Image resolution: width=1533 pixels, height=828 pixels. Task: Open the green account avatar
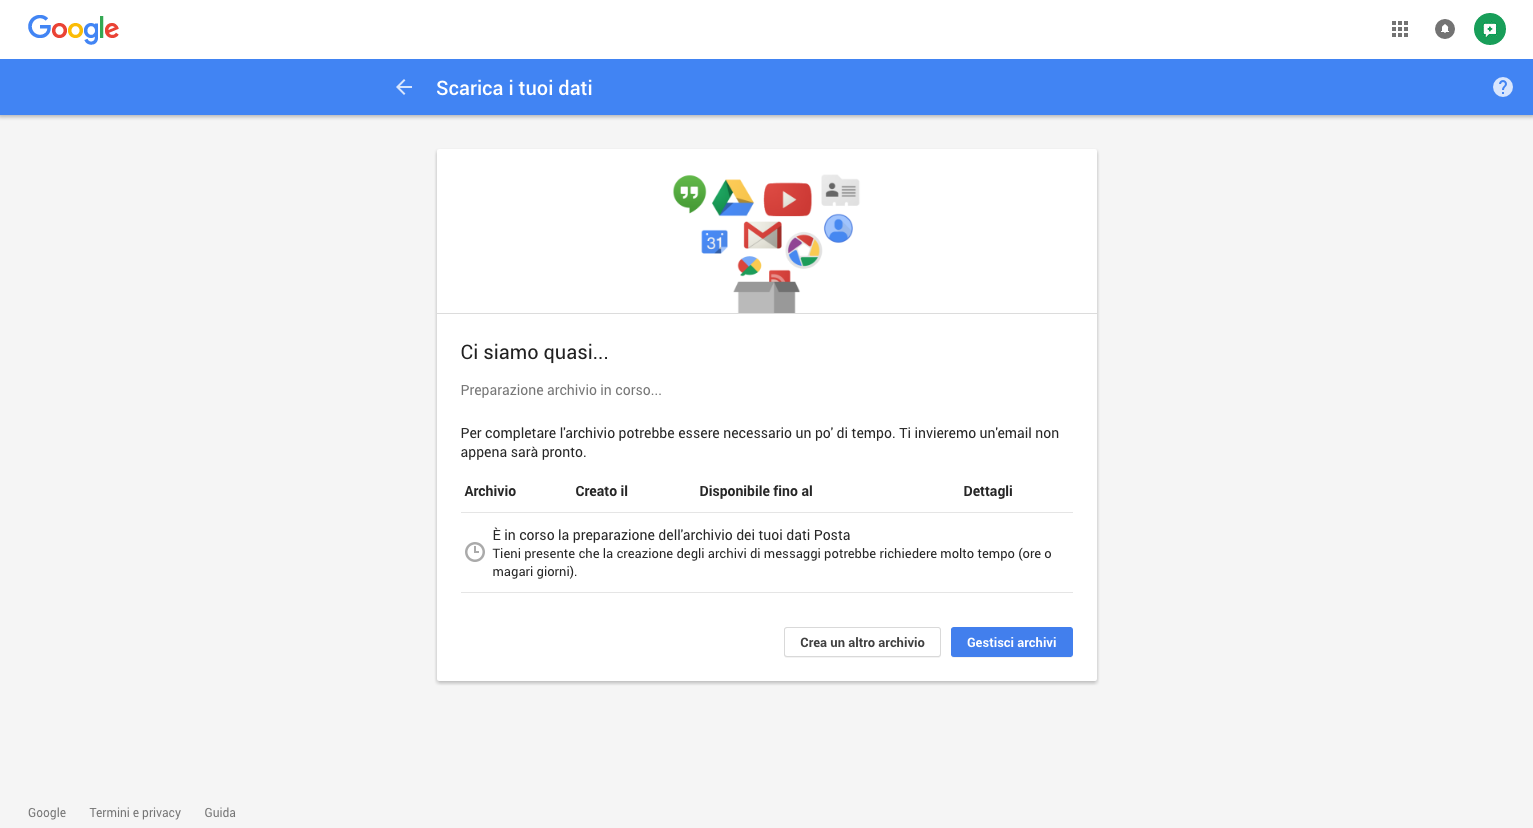tap(1490, 29)
